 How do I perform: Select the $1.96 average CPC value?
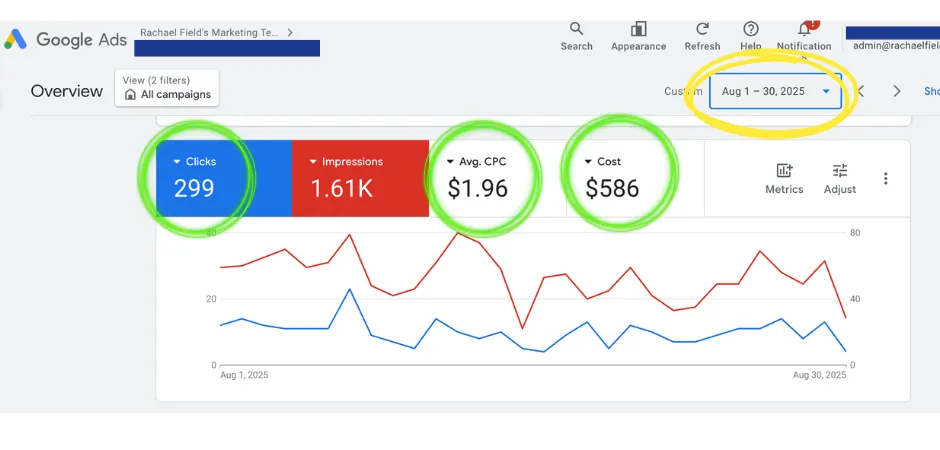[477, 189]
